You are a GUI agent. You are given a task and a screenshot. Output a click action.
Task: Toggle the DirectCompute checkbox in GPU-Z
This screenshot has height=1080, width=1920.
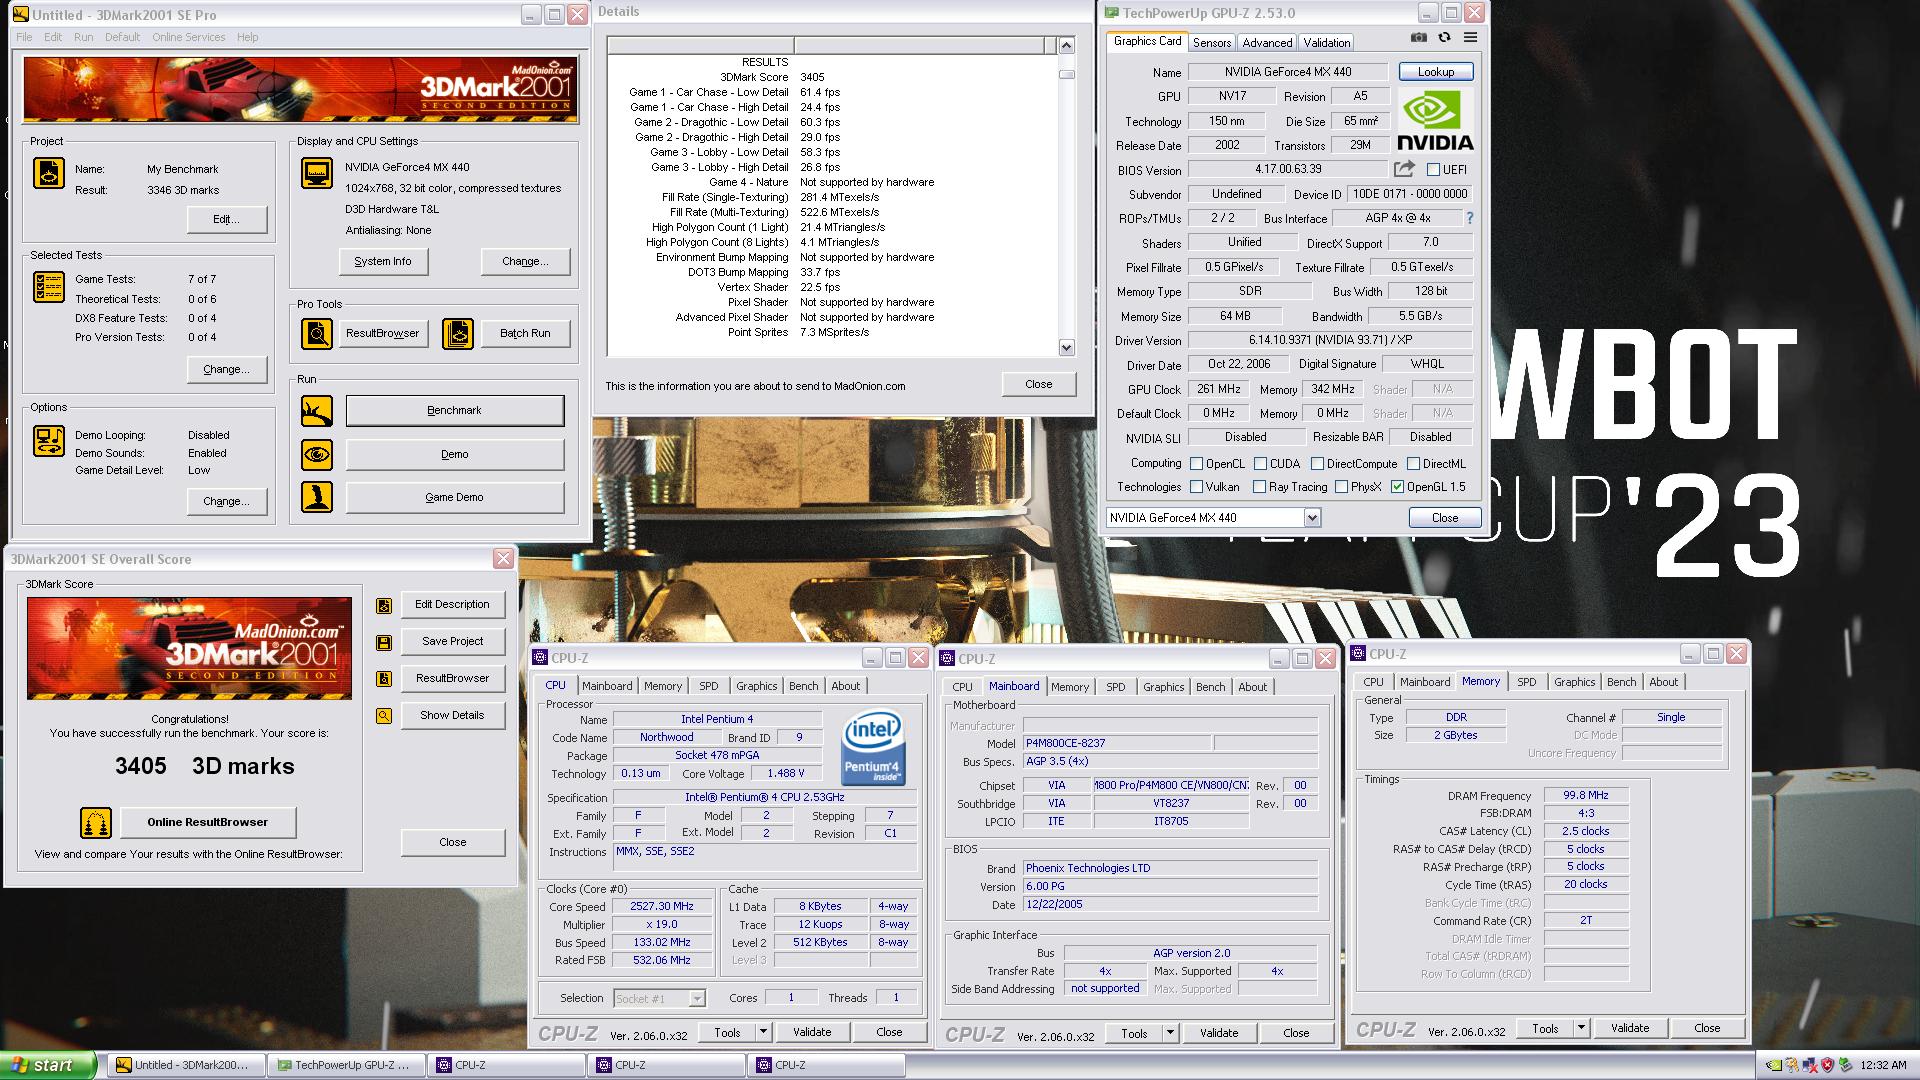[x=1317, y=464]
